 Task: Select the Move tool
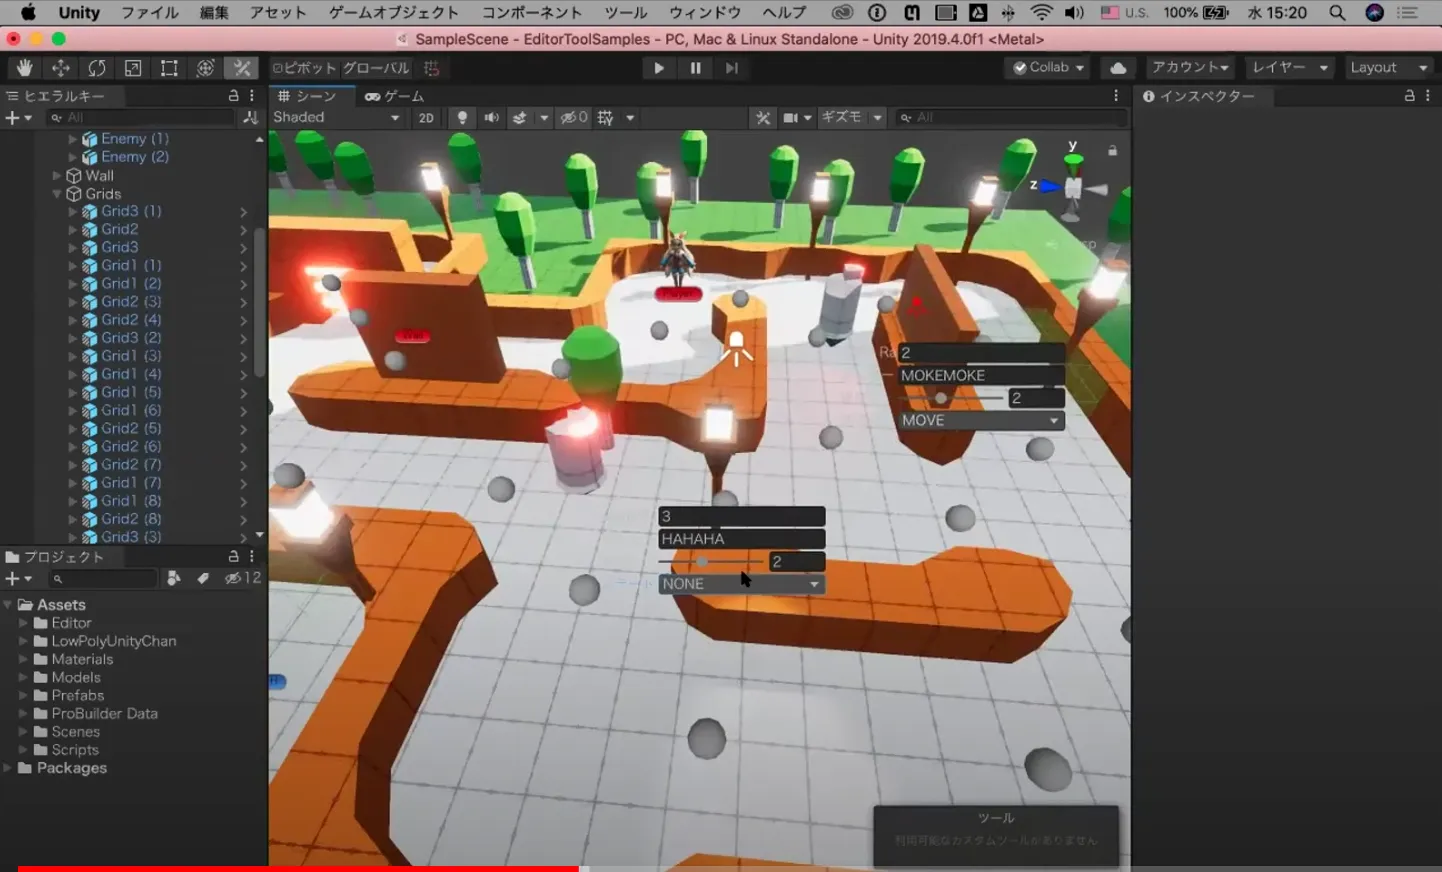coord(61,67)
